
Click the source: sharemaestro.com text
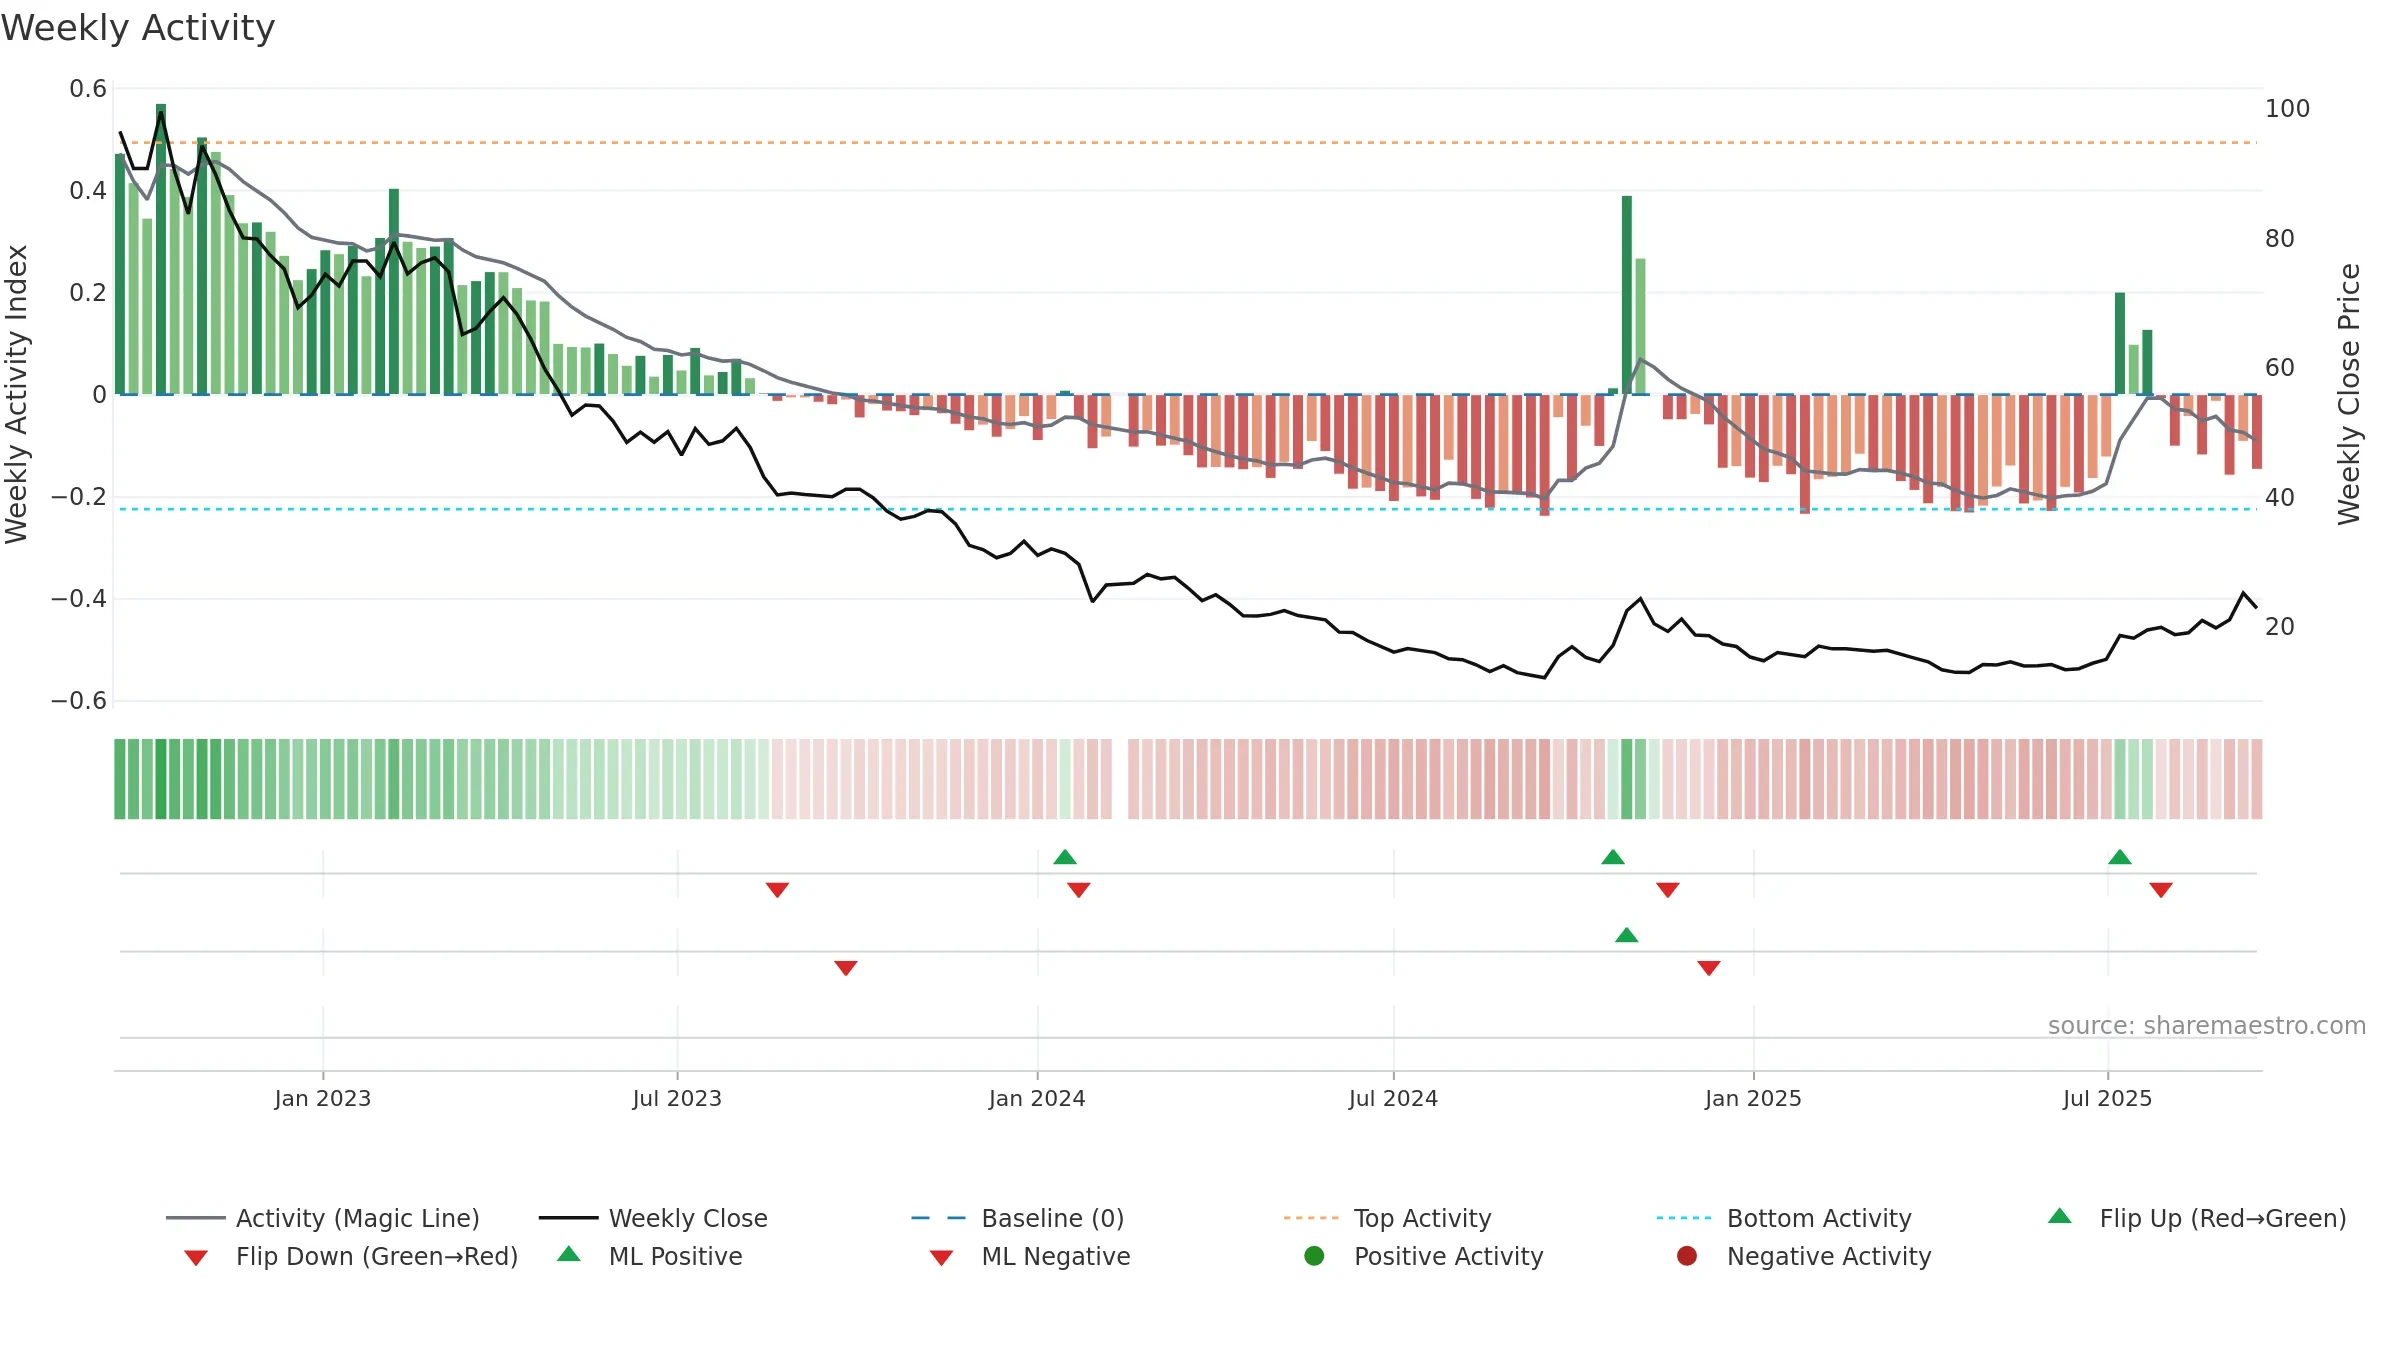tap(2207, 1026)
